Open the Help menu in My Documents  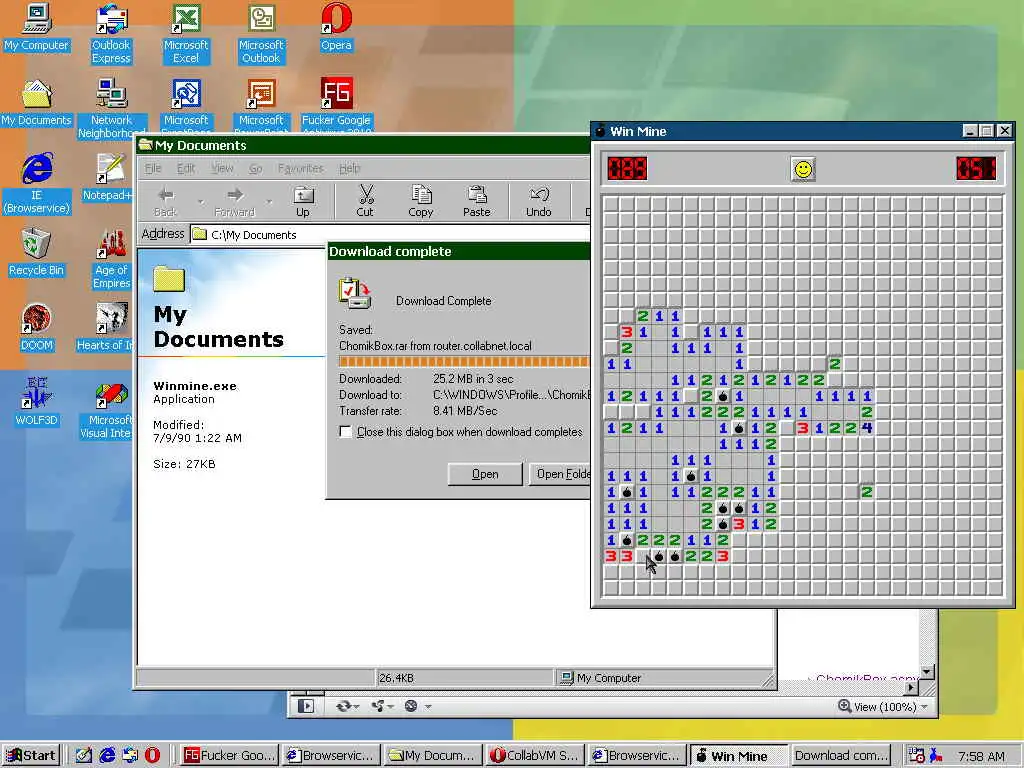(x=349, y=168)
